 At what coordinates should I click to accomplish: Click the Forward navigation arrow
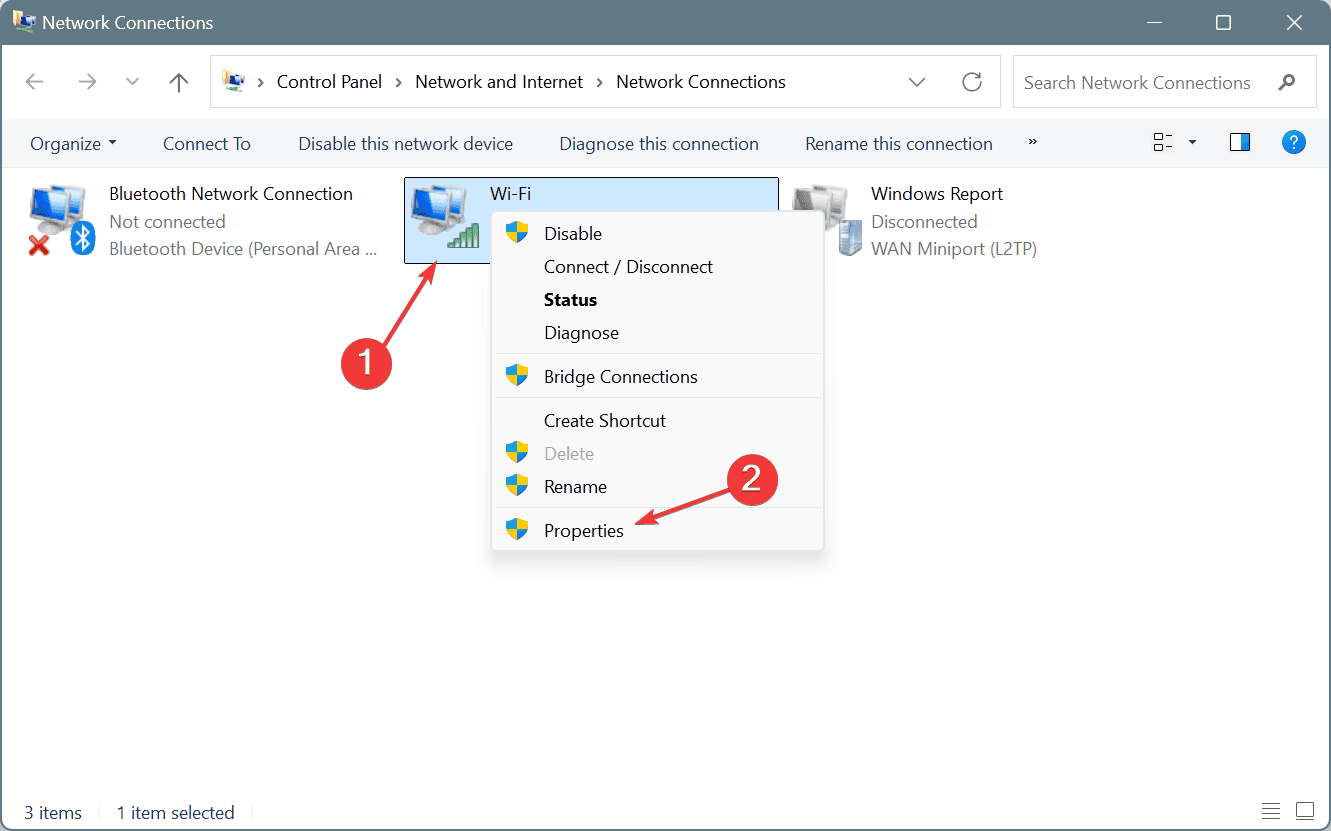(x=87, y=82)
